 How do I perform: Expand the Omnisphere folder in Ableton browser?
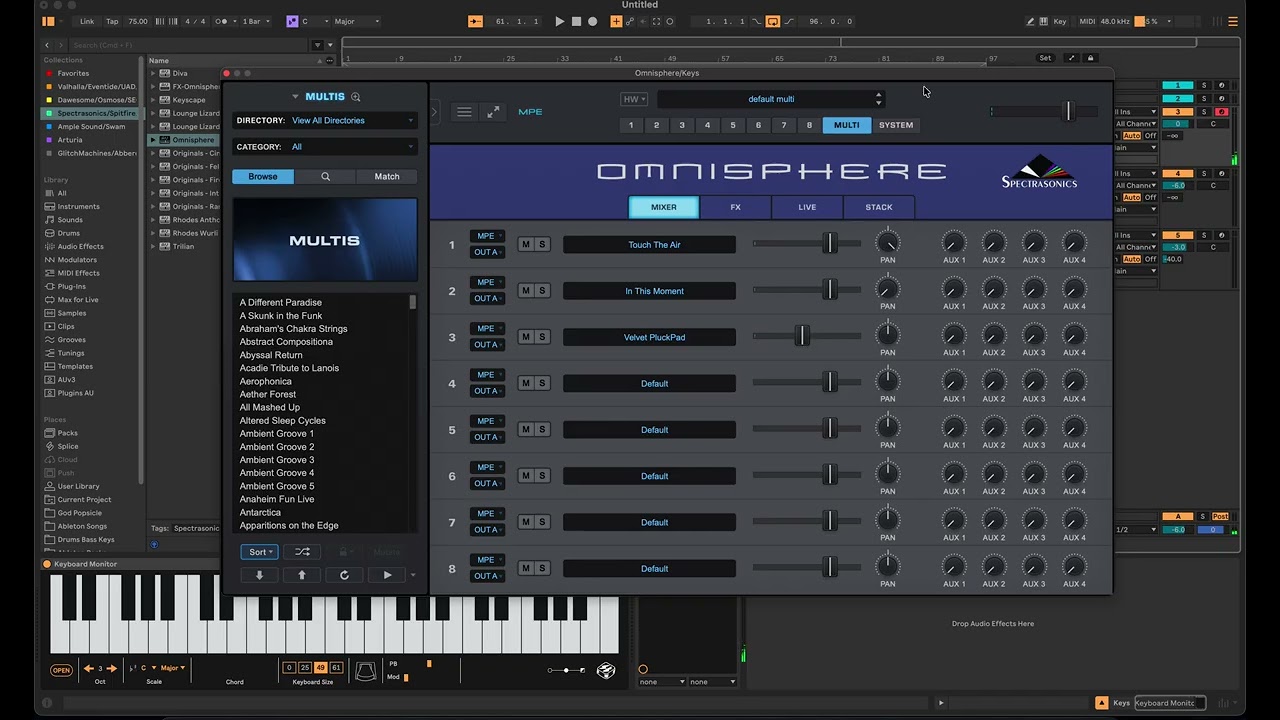pos(153,140)
